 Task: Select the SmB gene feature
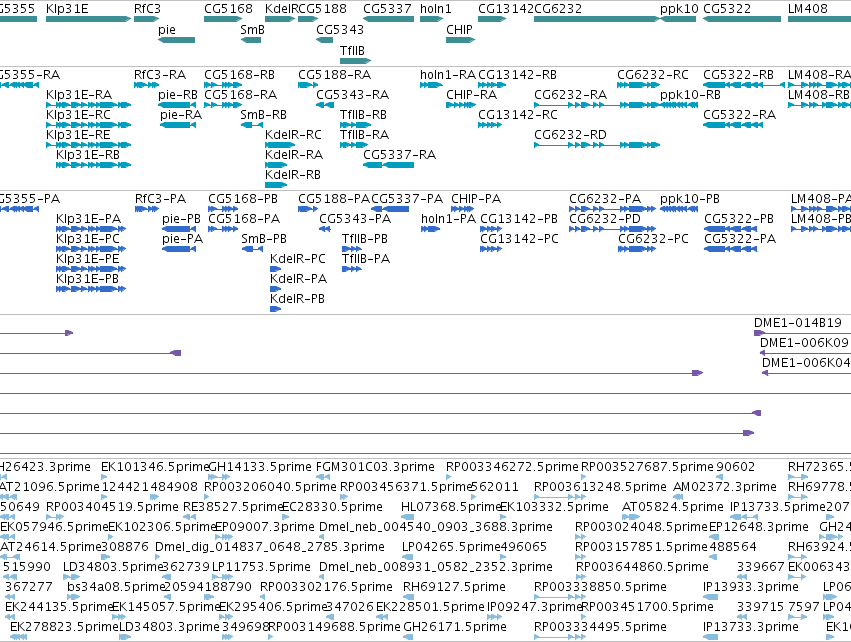pyautogui.click(x=251, y=40)
